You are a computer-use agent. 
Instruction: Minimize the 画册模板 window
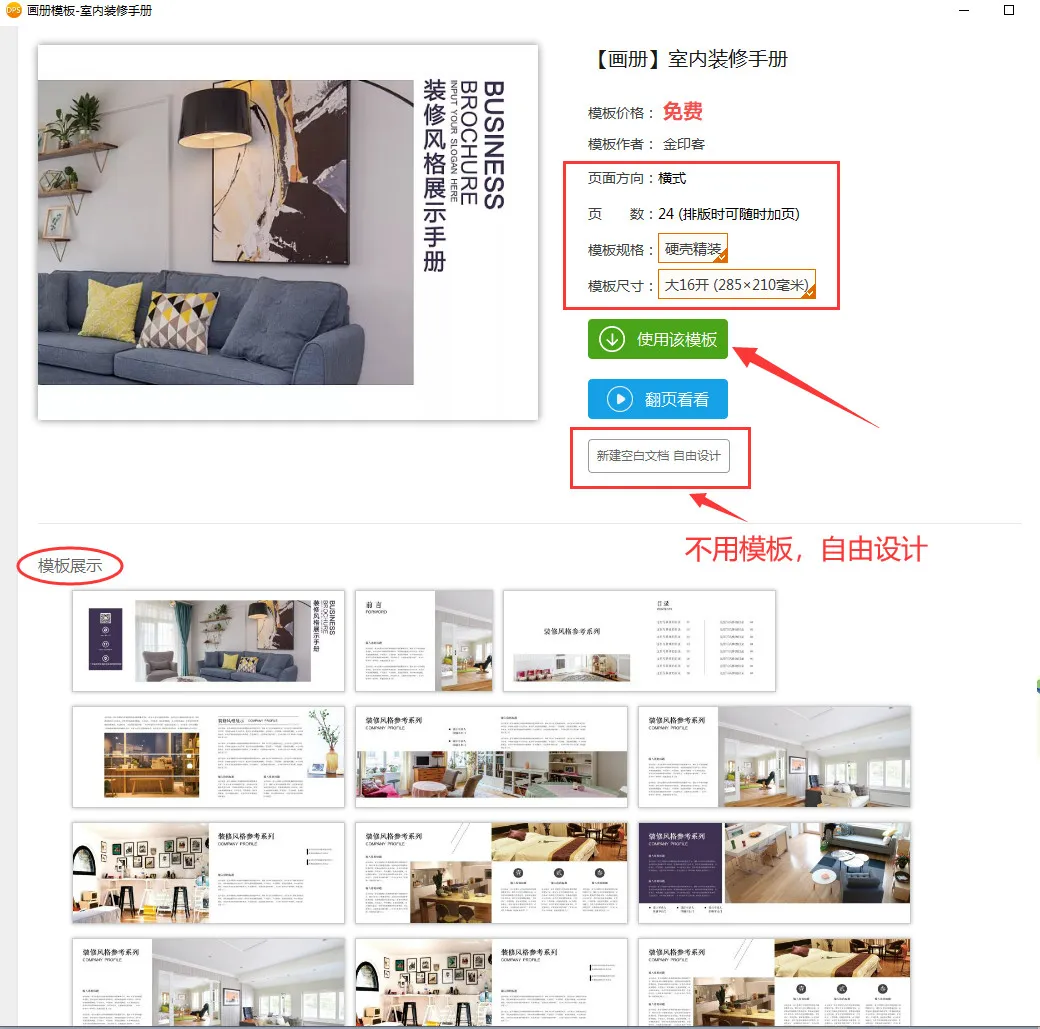tap(964, 11)
